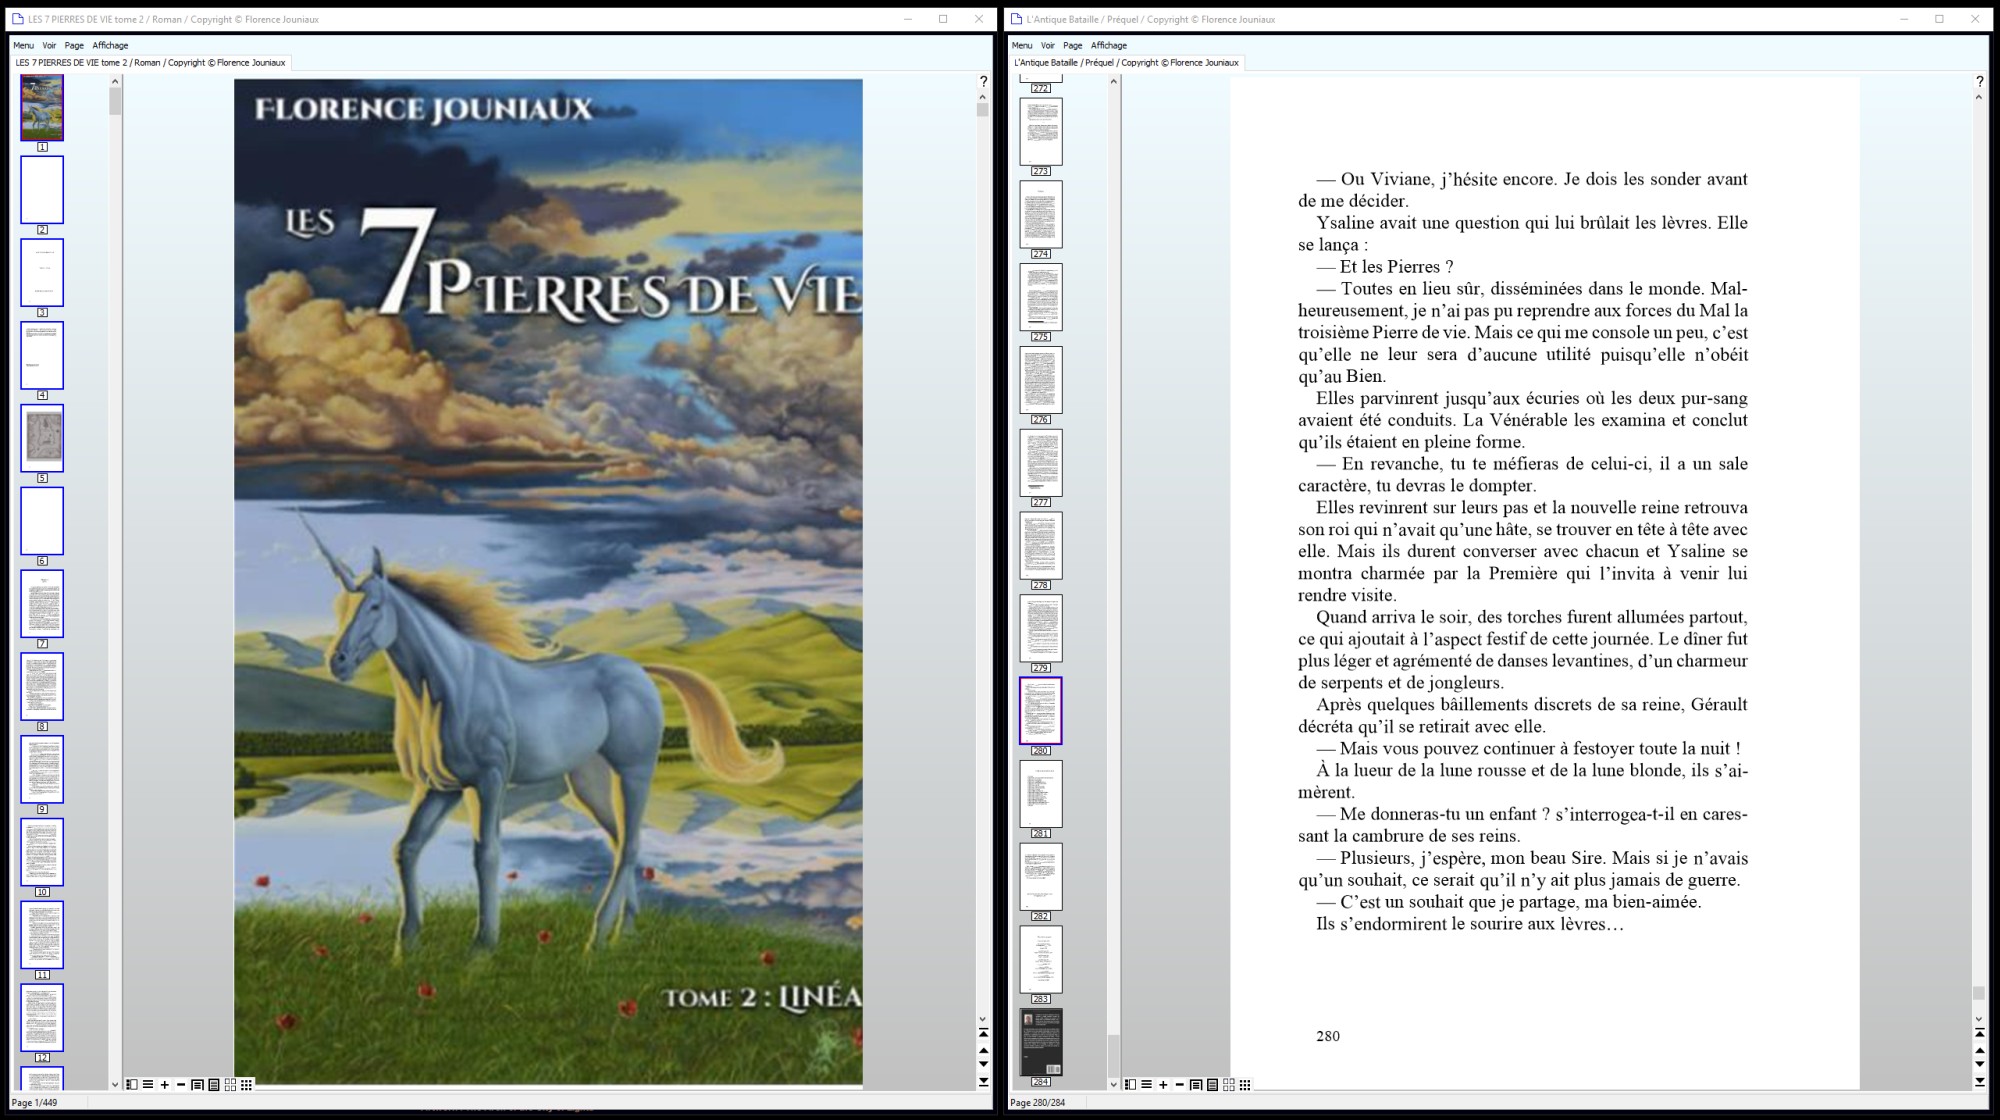Toggle thumbnail sidebar in 7 Pierres window

132,1085
